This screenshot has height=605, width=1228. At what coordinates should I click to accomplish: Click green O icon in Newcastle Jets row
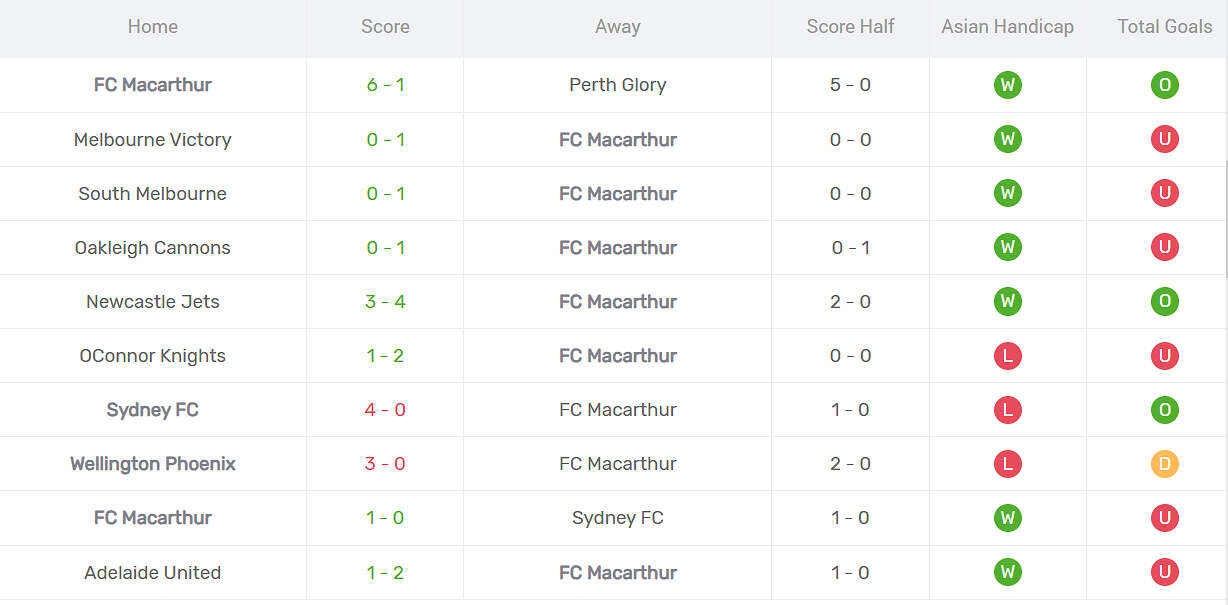pos(1164,302)
